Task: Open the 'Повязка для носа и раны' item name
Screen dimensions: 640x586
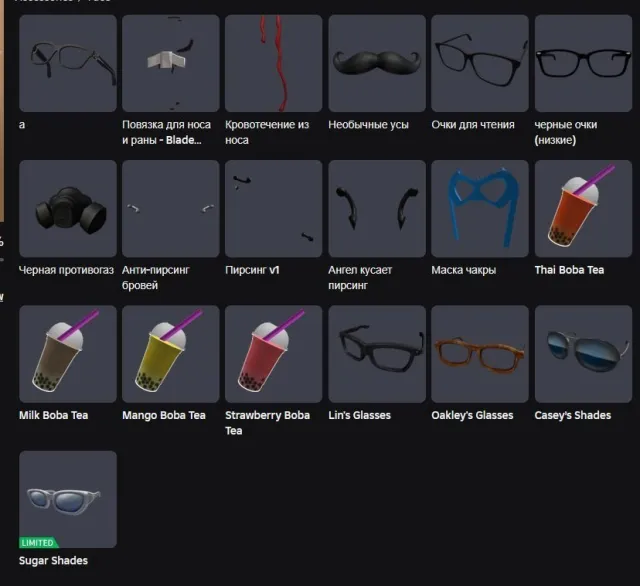Action: point(167,132)
